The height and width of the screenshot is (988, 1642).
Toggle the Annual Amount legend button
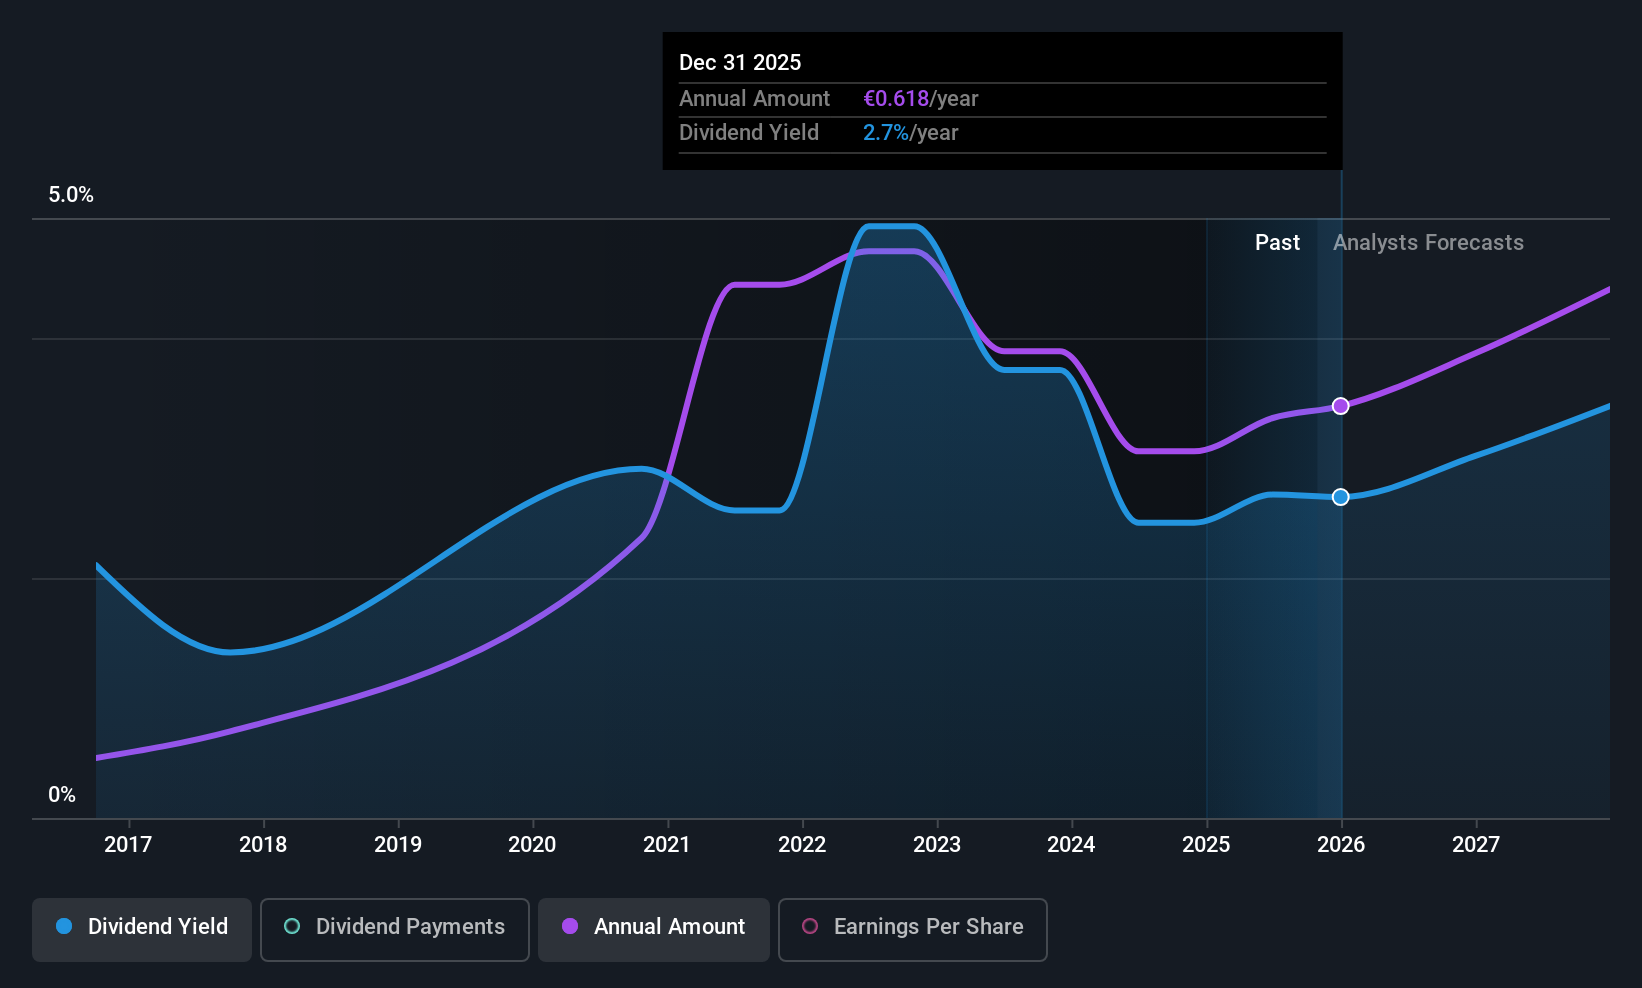click(653, 929)
